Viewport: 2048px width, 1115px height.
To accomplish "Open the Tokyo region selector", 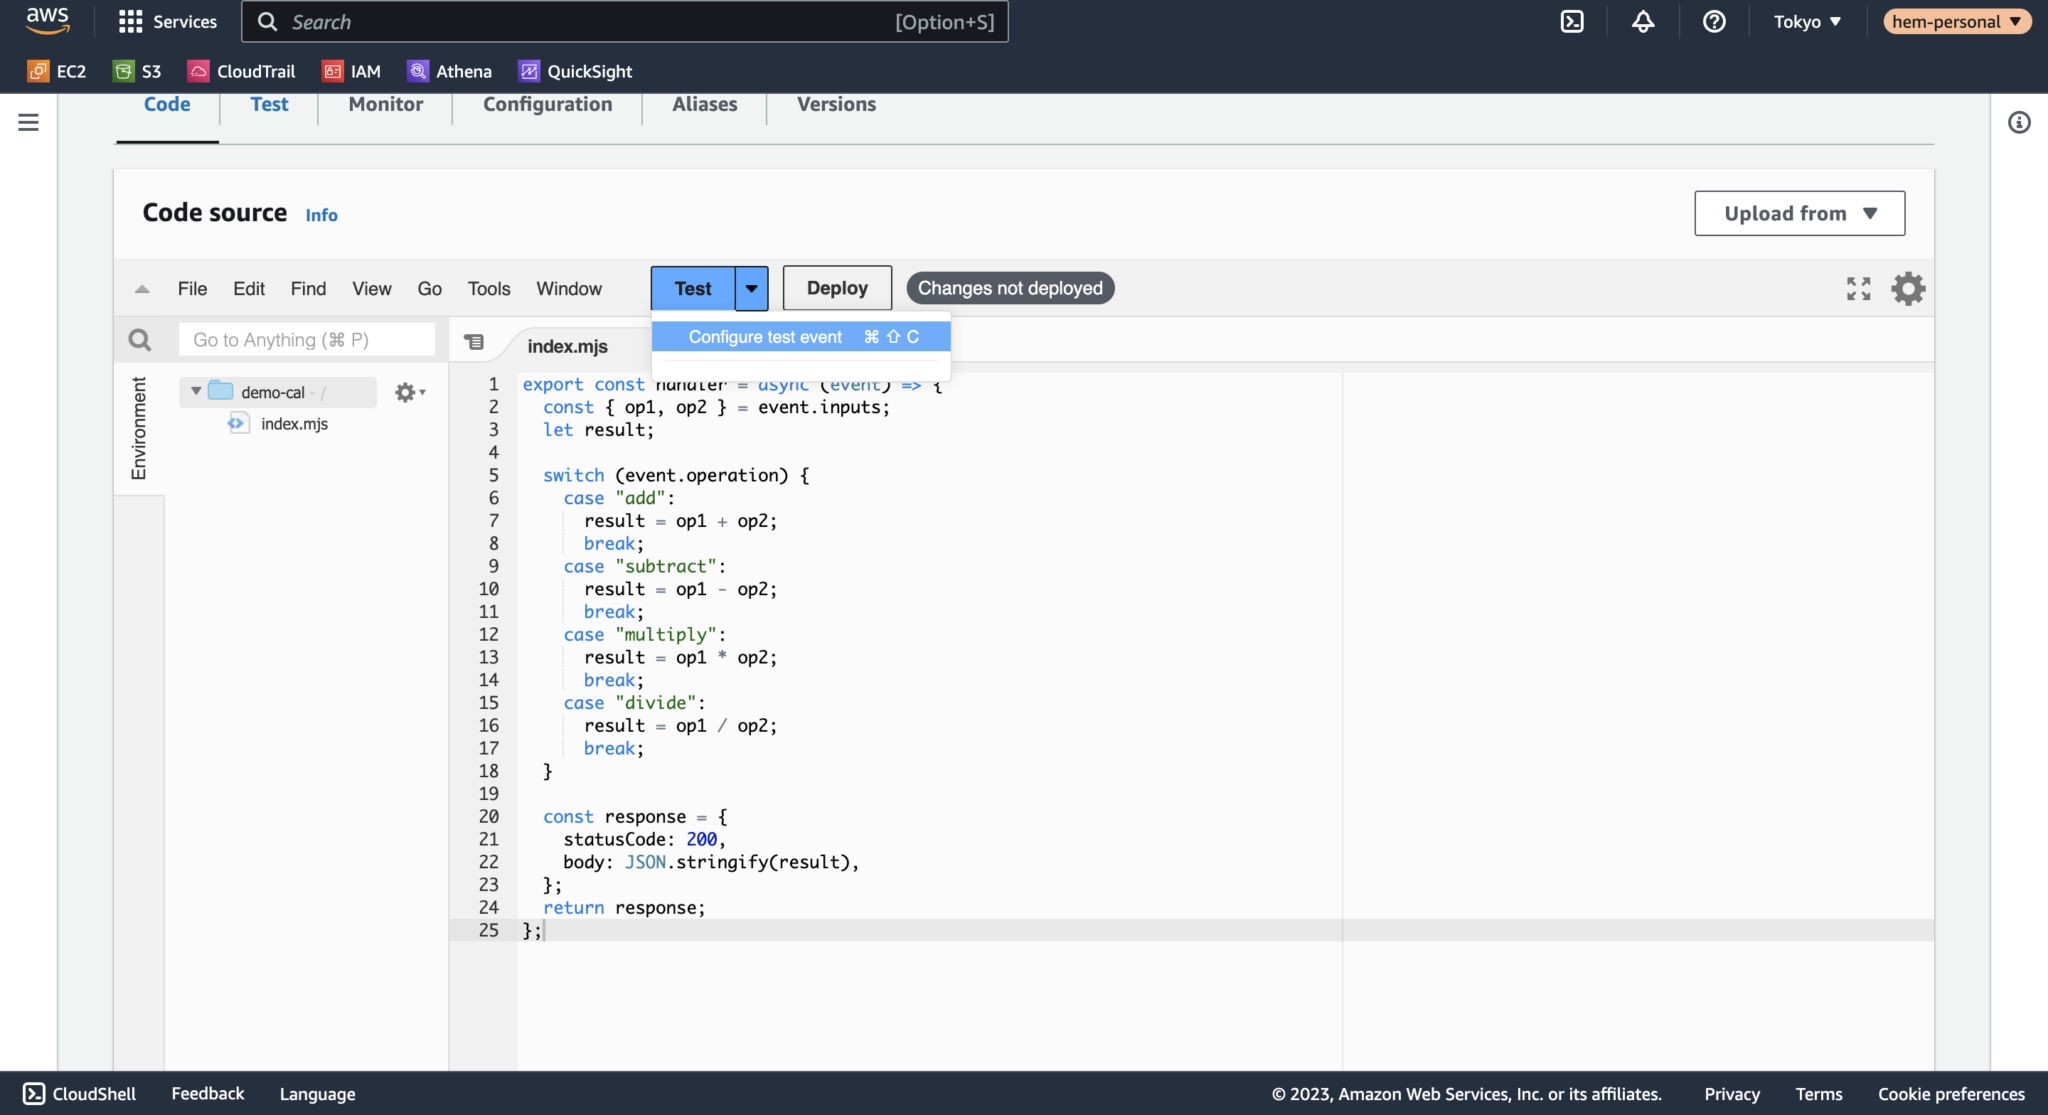I will coord(1806,21).
